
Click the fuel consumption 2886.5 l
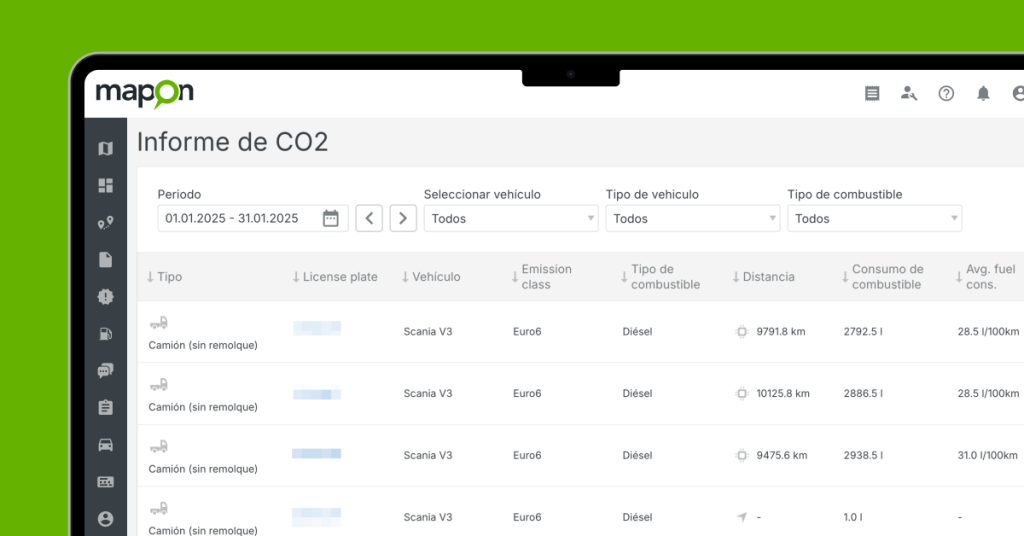tap(863, 394)
